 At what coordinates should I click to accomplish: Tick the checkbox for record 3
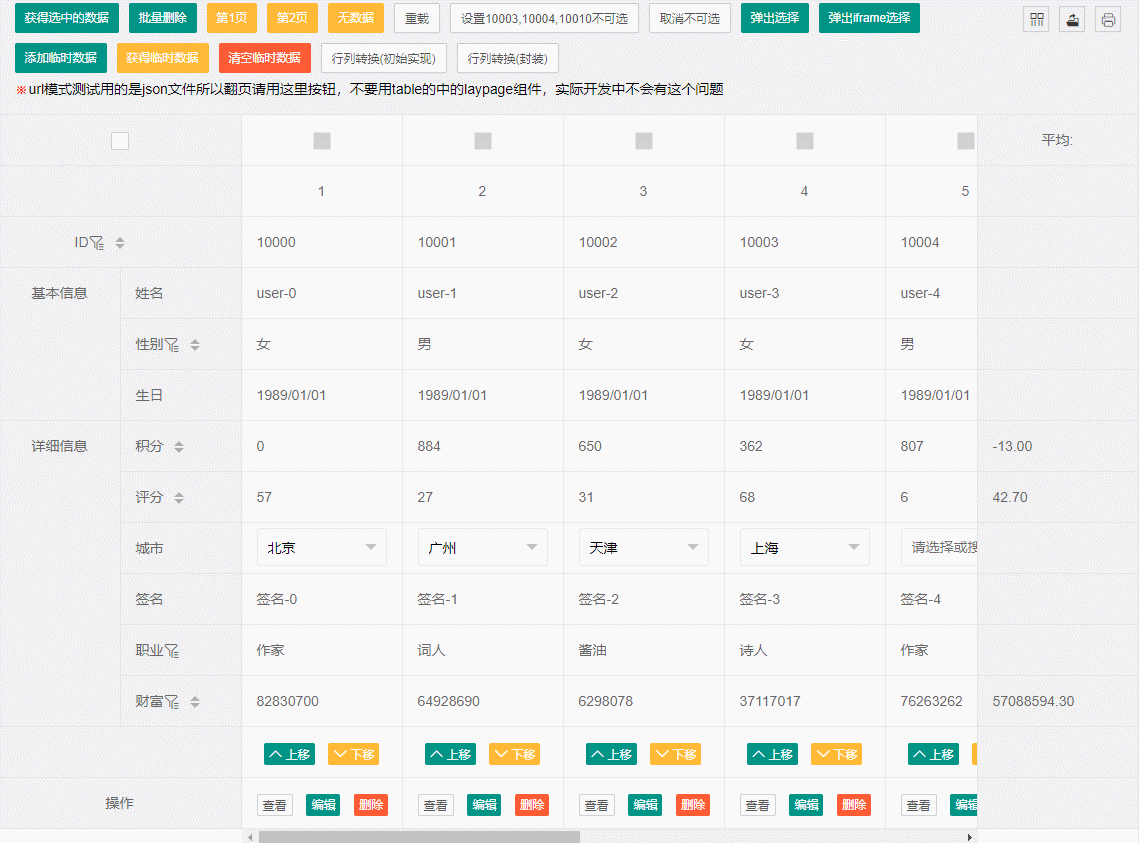pos(644,141)
